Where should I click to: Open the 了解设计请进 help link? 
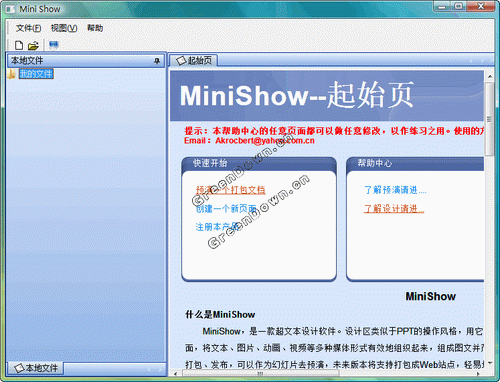pyautogui.click(x=394, y=209)
